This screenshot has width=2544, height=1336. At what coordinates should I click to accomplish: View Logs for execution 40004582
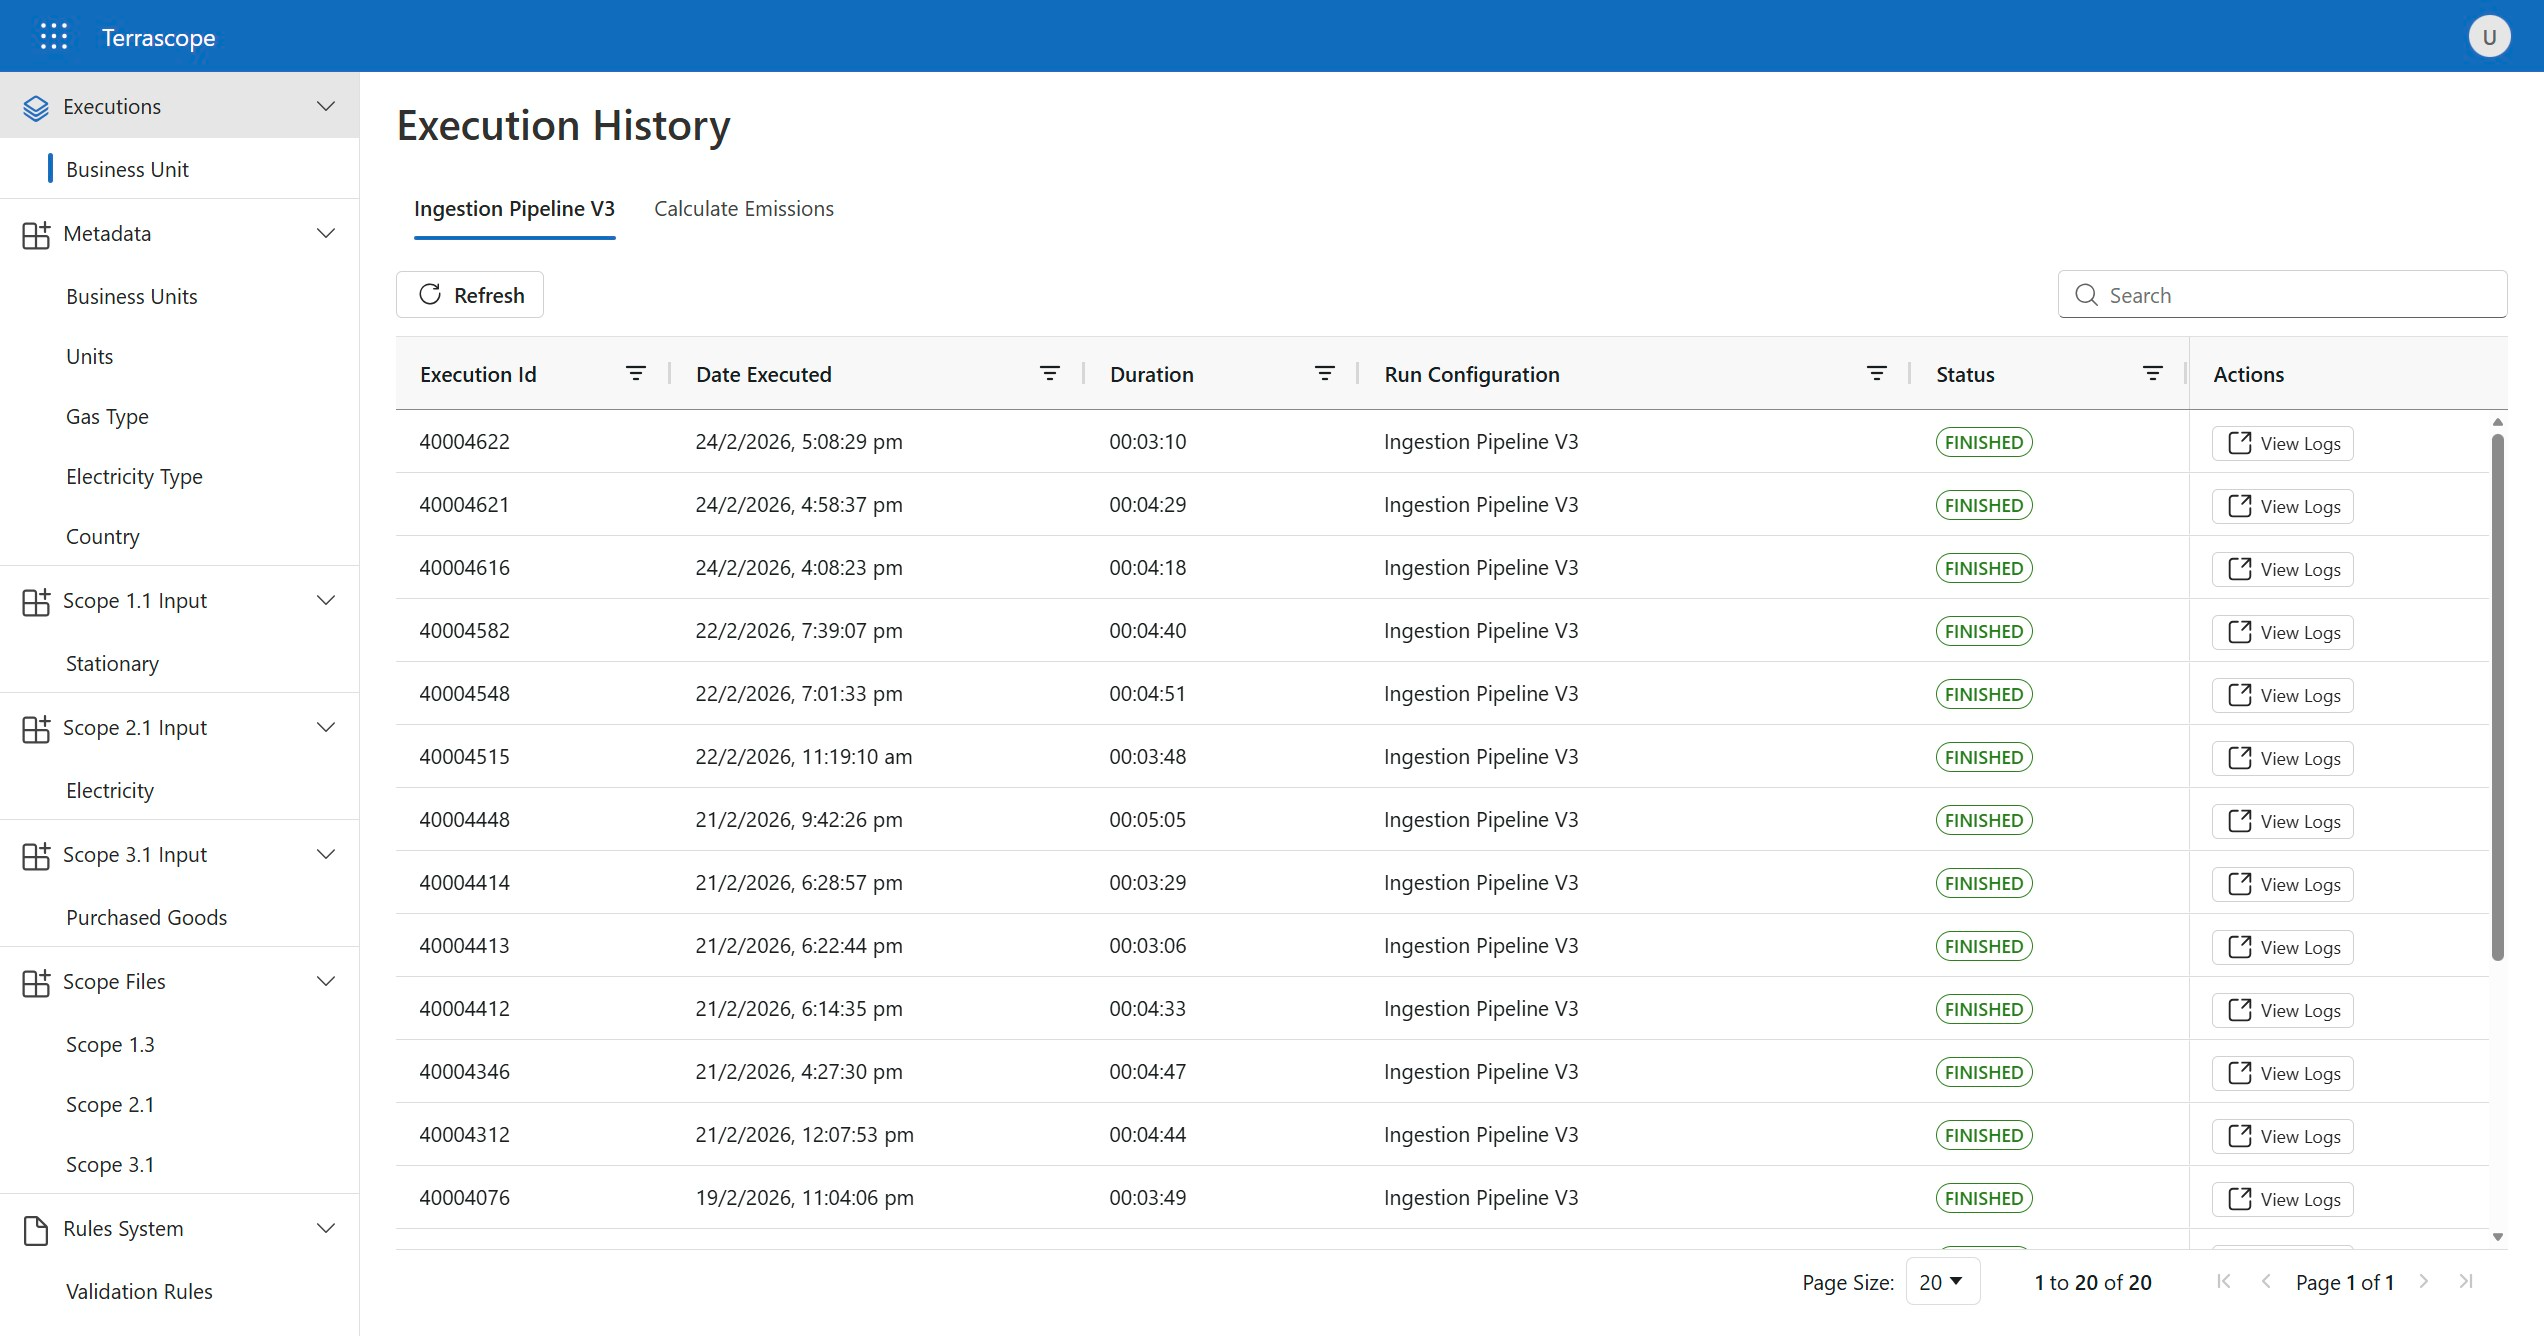click(x=2283, y=633)
